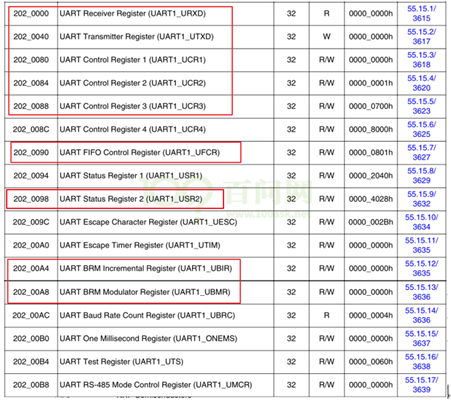This screenshot has width=451, height=400.
Task: Click text UART Control Register 4 (UART1_UCR4)
Action: (133, 129)
